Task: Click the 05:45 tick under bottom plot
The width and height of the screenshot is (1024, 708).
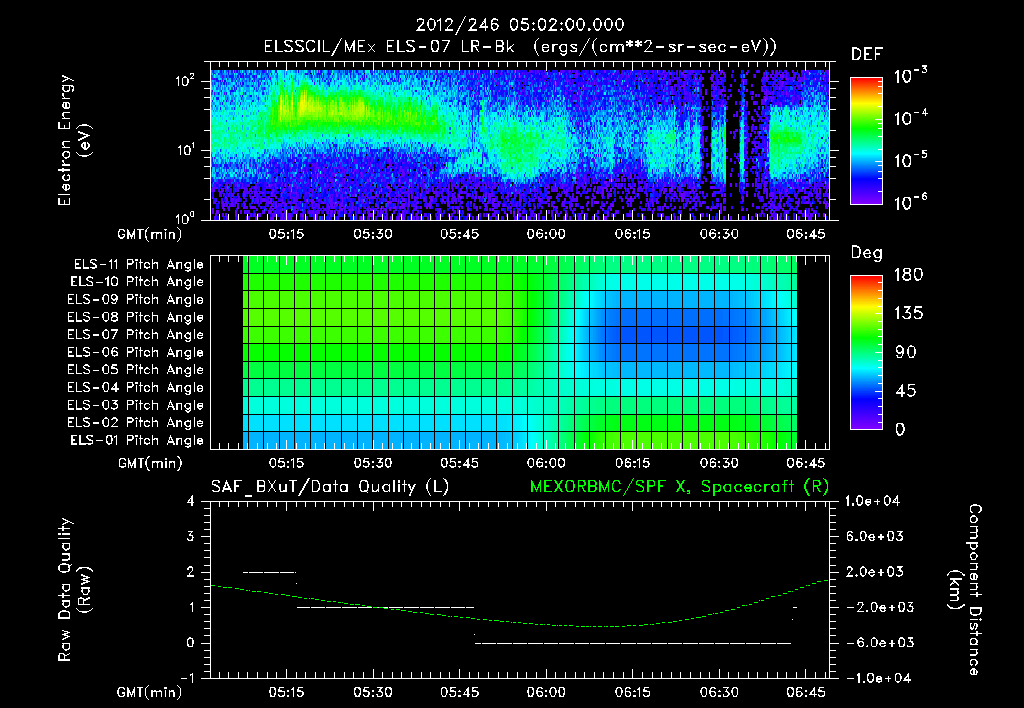Action: (x=459, y=692)
